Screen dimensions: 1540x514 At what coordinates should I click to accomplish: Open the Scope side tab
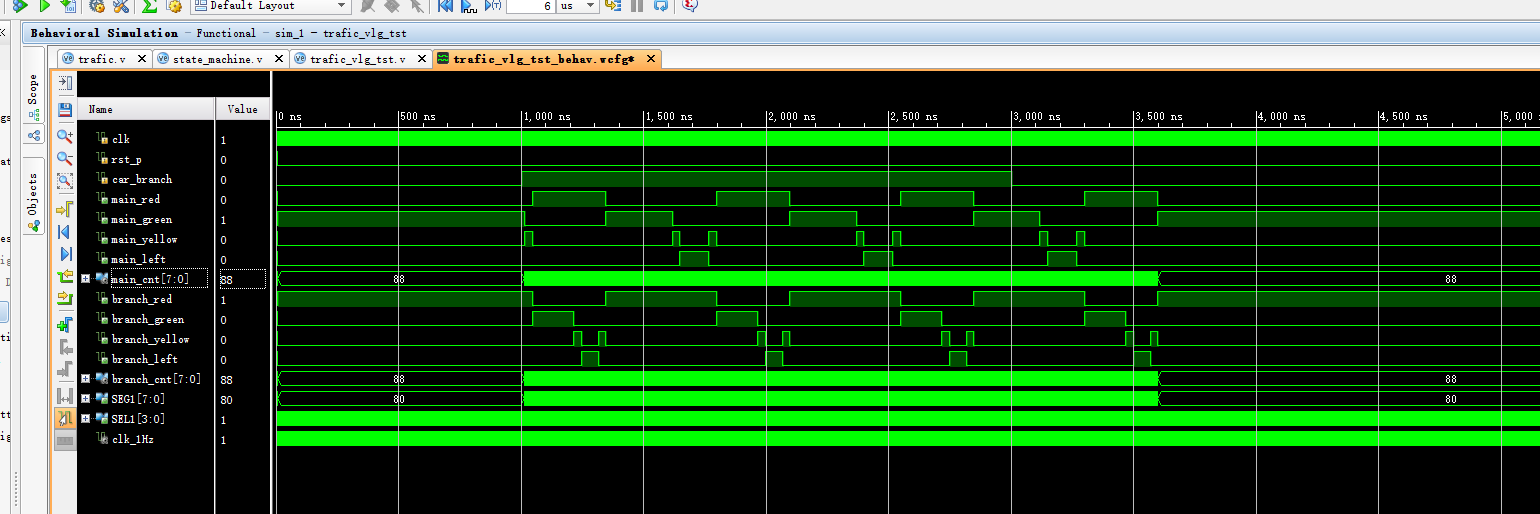33,97
